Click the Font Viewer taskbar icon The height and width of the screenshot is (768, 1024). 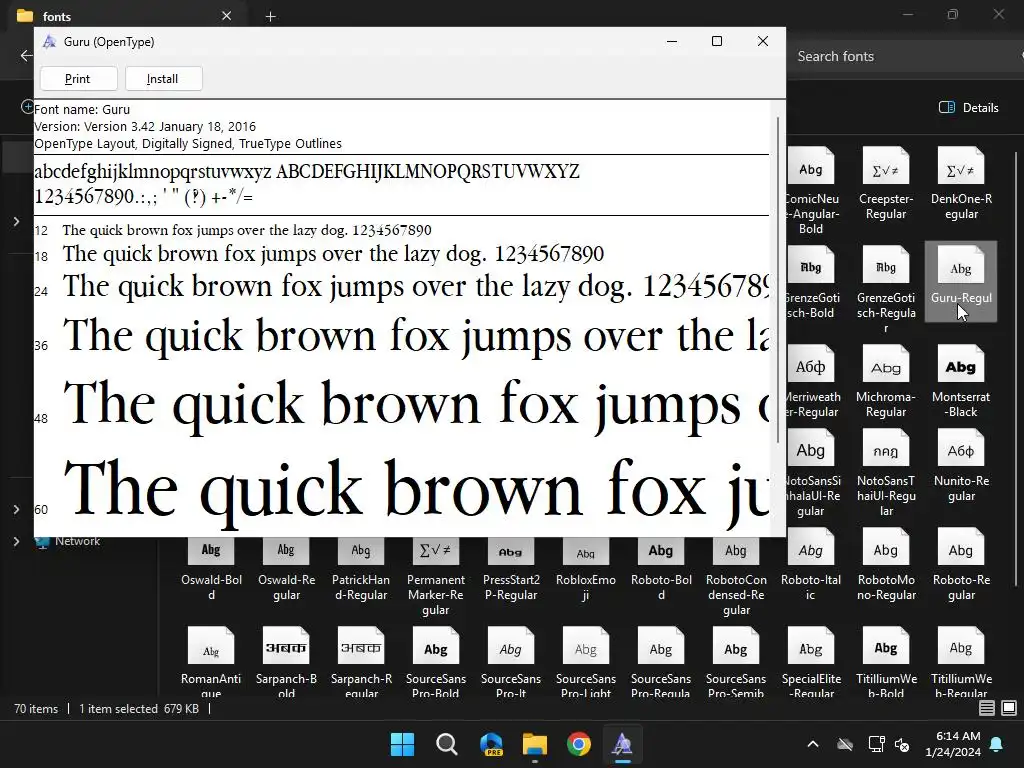coord(622,744)
